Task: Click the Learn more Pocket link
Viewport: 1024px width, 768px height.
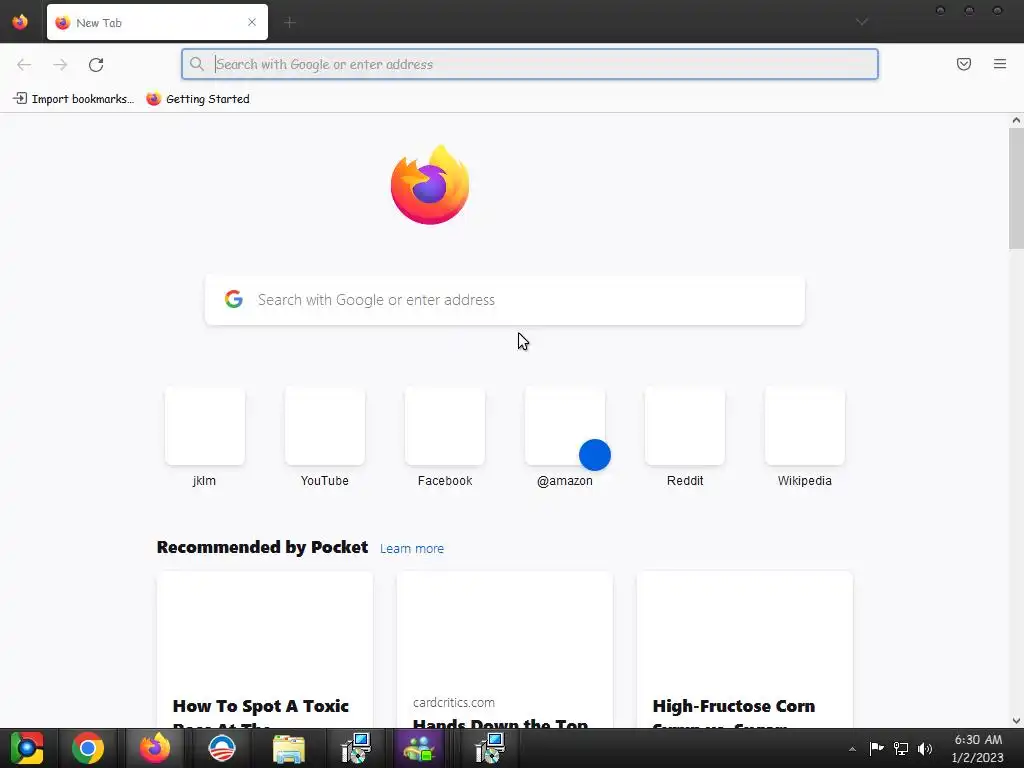Action: coord(411,549)
